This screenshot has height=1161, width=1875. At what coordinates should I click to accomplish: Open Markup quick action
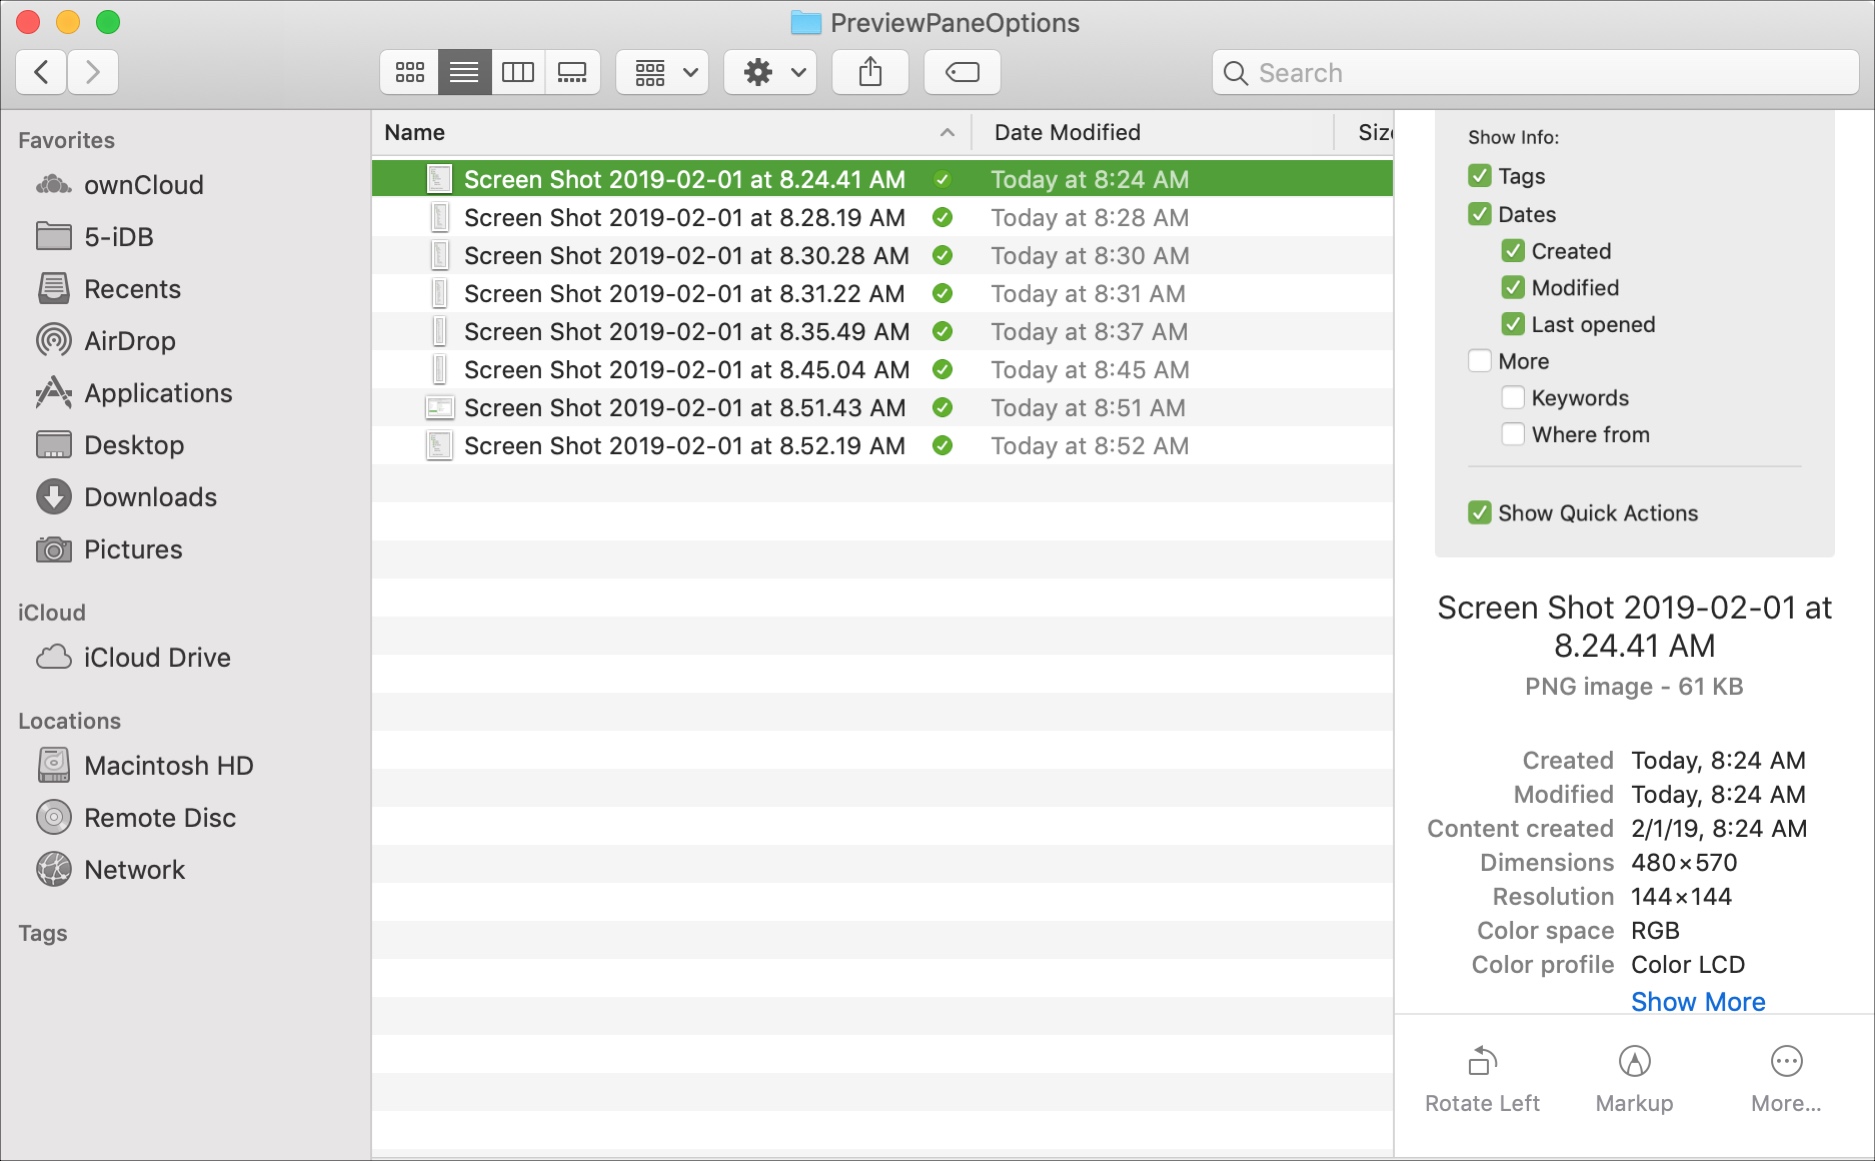(1634, 1077)
